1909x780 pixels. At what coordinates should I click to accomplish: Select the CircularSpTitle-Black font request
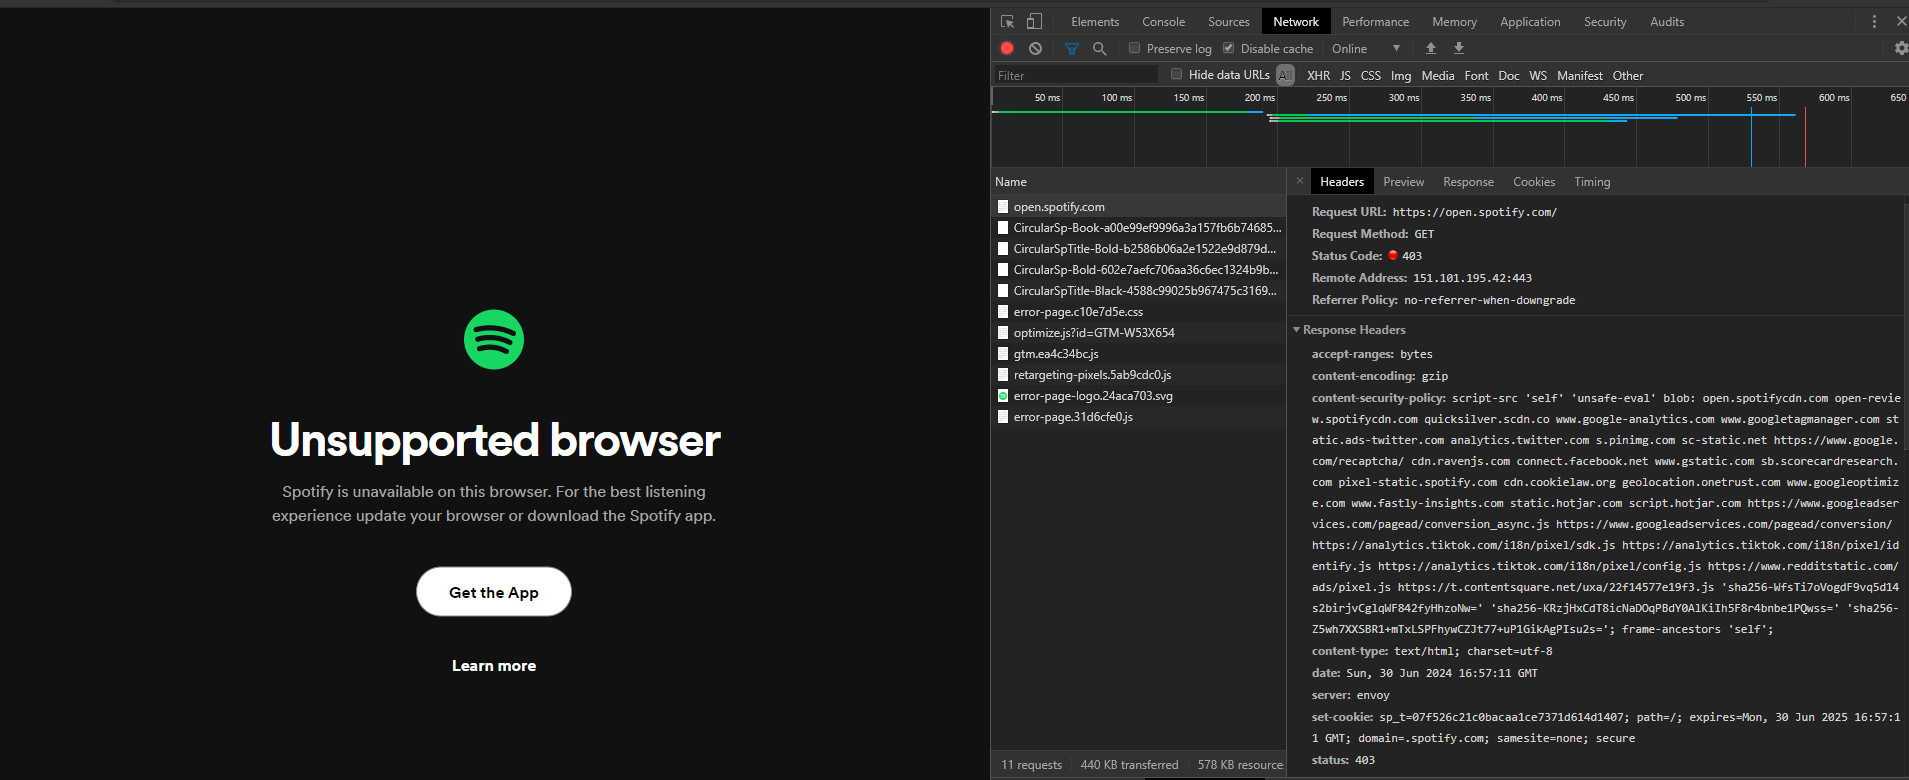1138,291
